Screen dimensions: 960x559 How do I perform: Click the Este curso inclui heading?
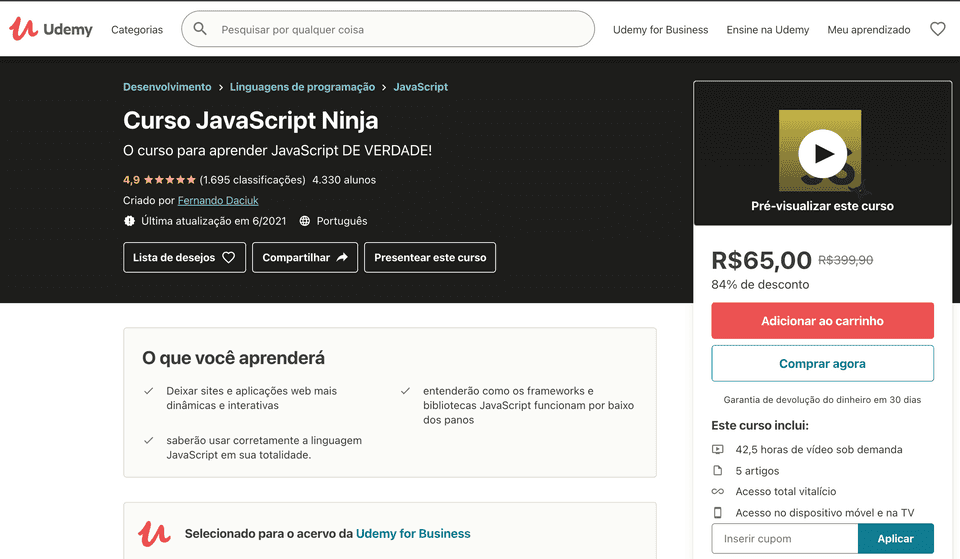tap(760, 426)
